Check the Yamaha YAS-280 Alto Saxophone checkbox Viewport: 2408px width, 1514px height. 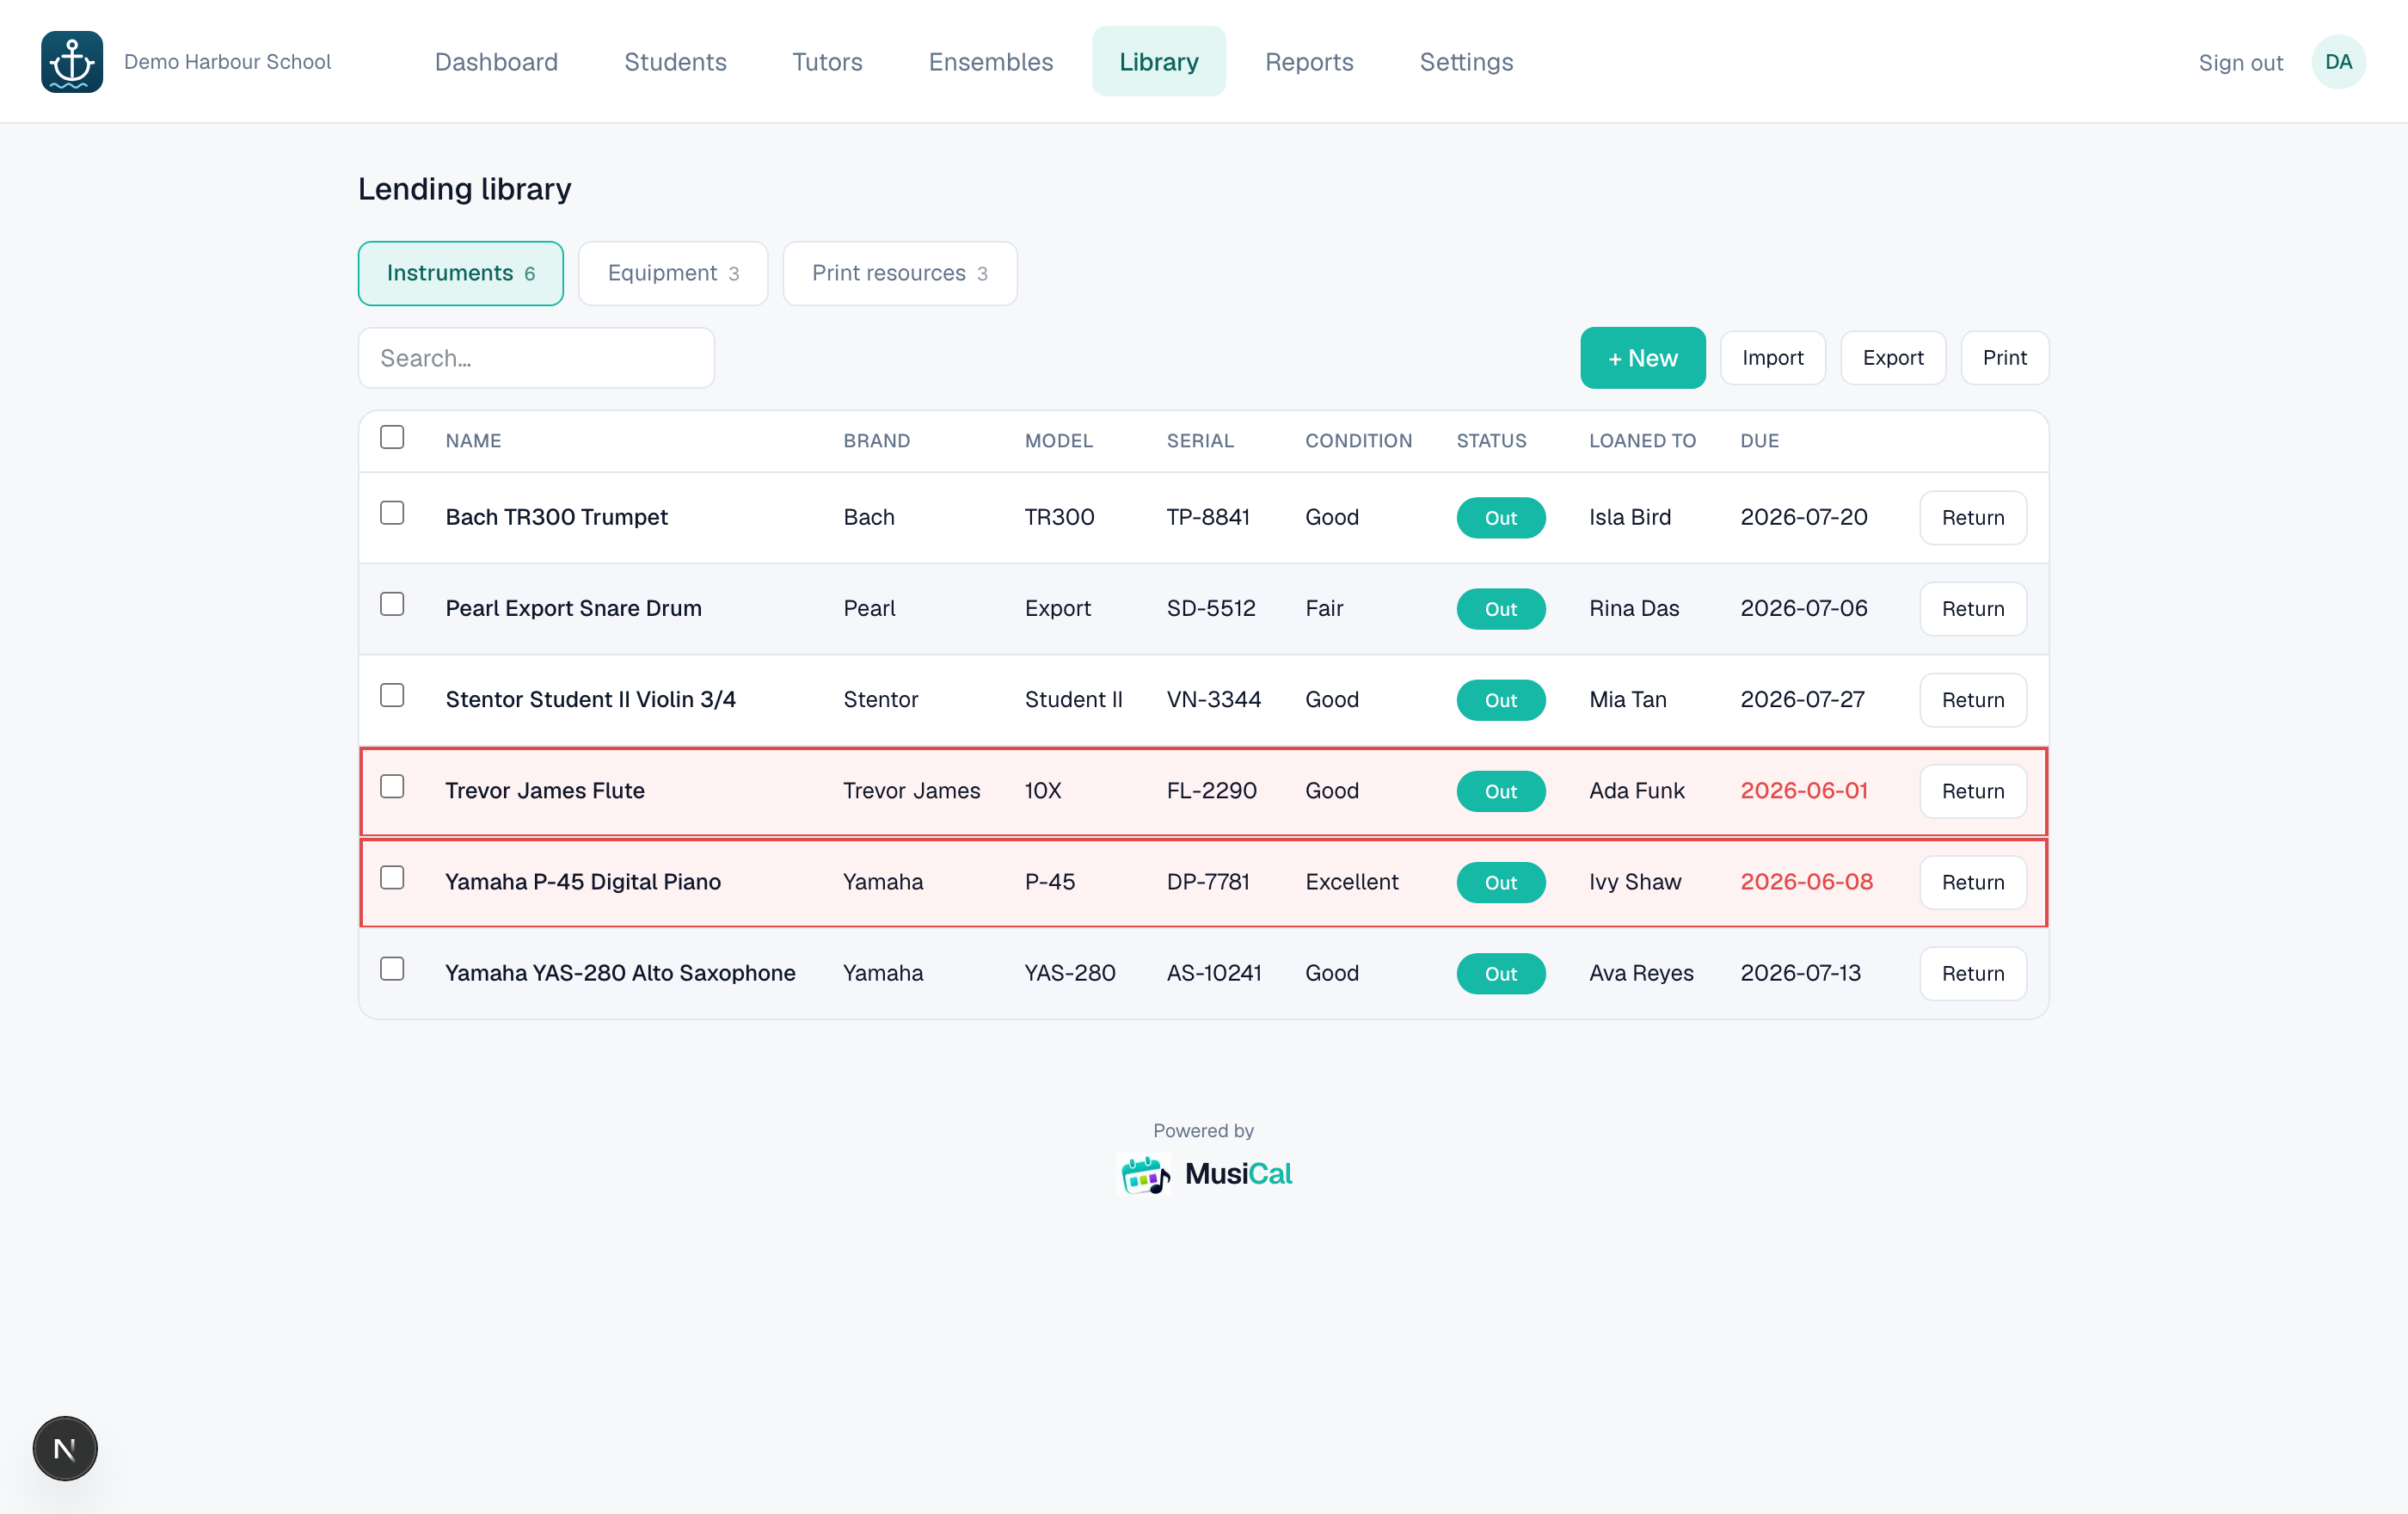coord(392,969)
